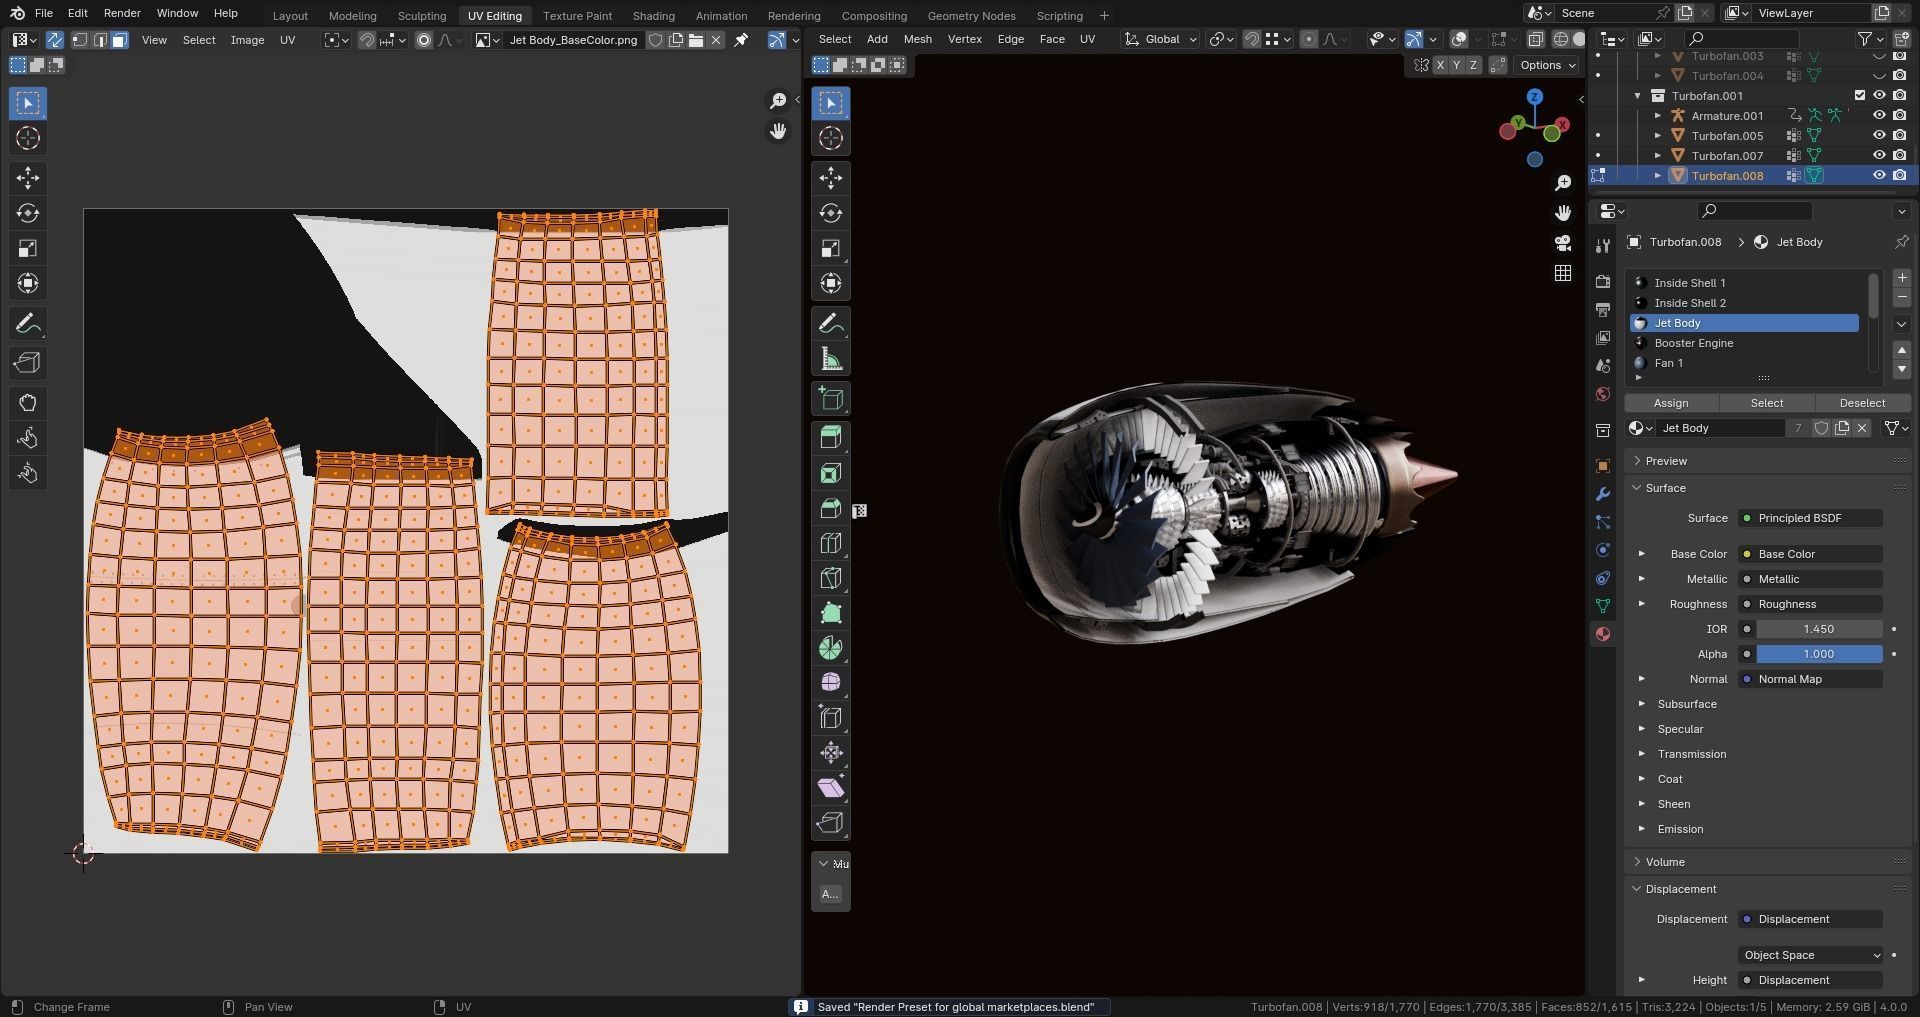Select the Rip Region tool in 3D viewport
The image size is (1920, 1017).
point(831,823)
